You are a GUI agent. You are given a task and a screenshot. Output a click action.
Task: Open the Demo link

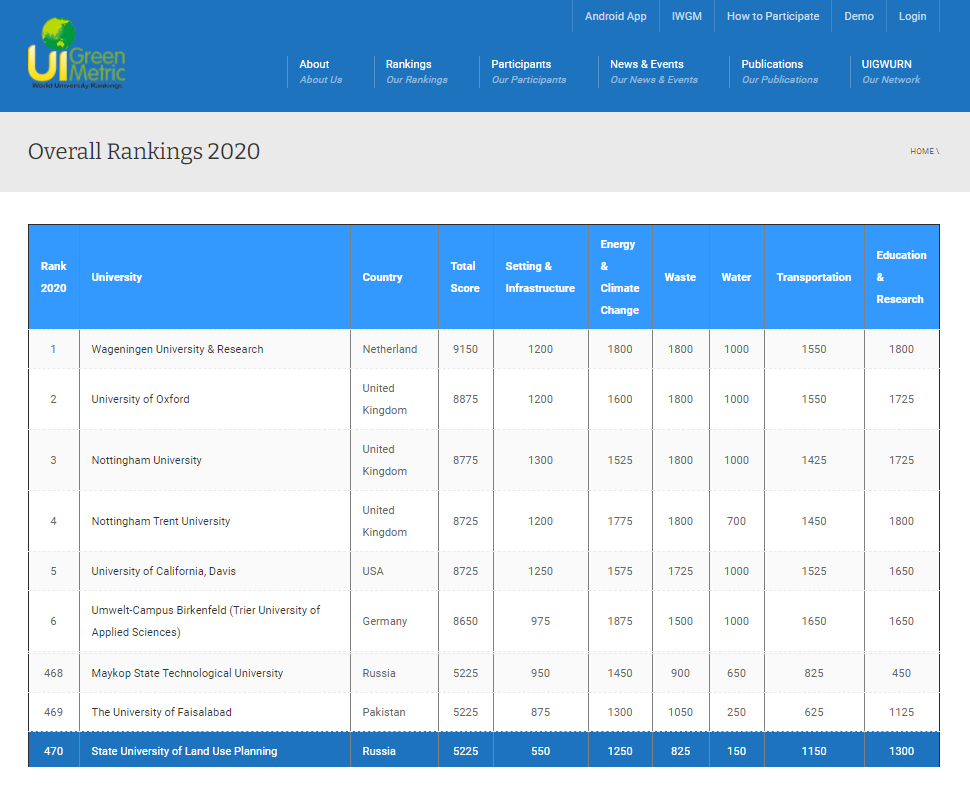click(859, 16)
